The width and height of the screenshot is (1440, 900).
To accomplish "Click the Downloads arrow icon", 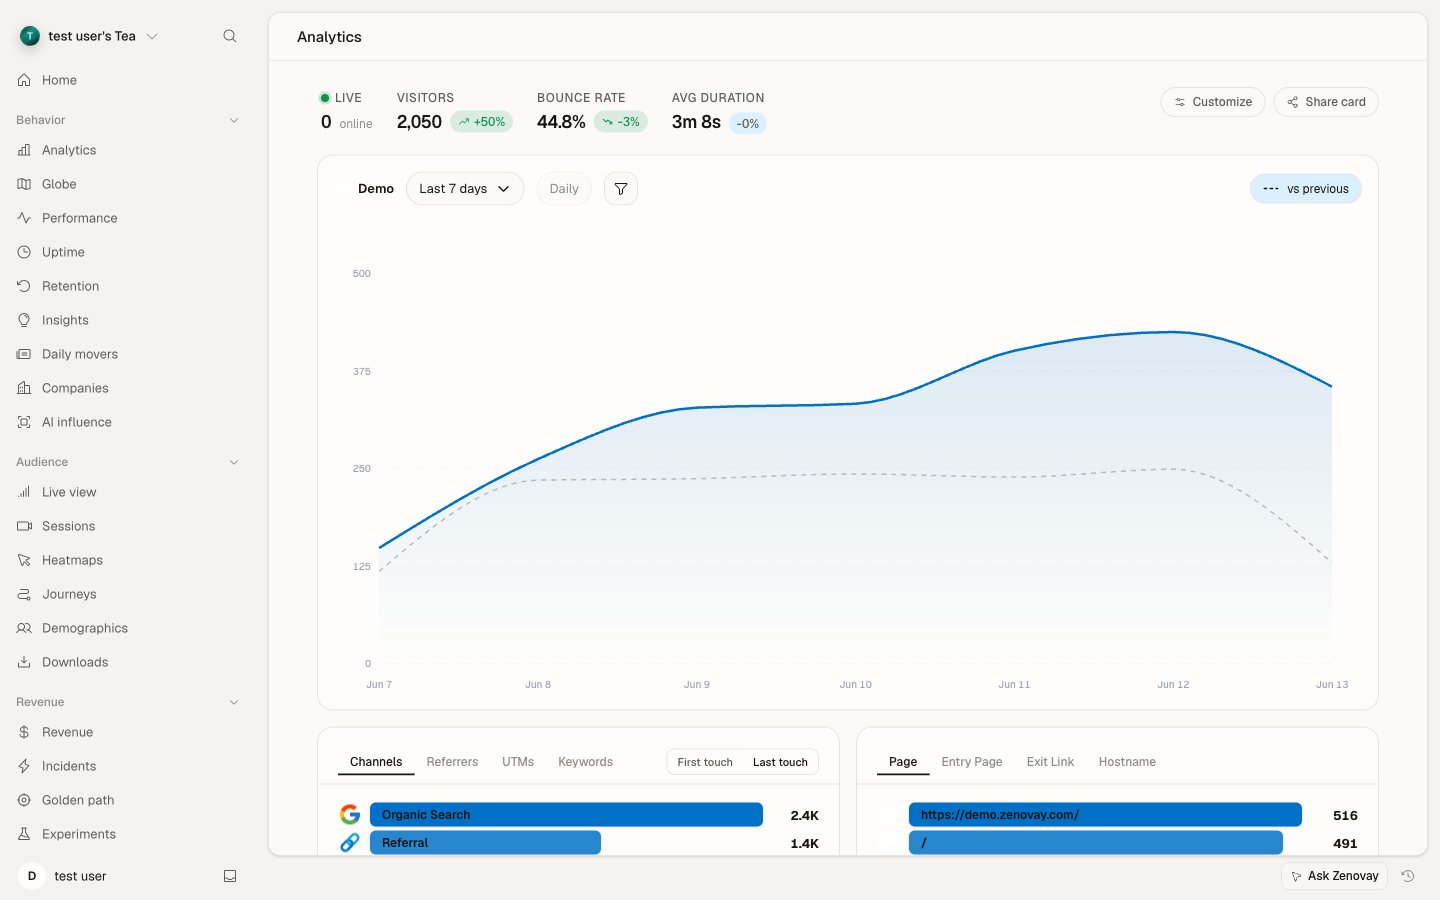I will pyautogui.click(x=24, y=662).
